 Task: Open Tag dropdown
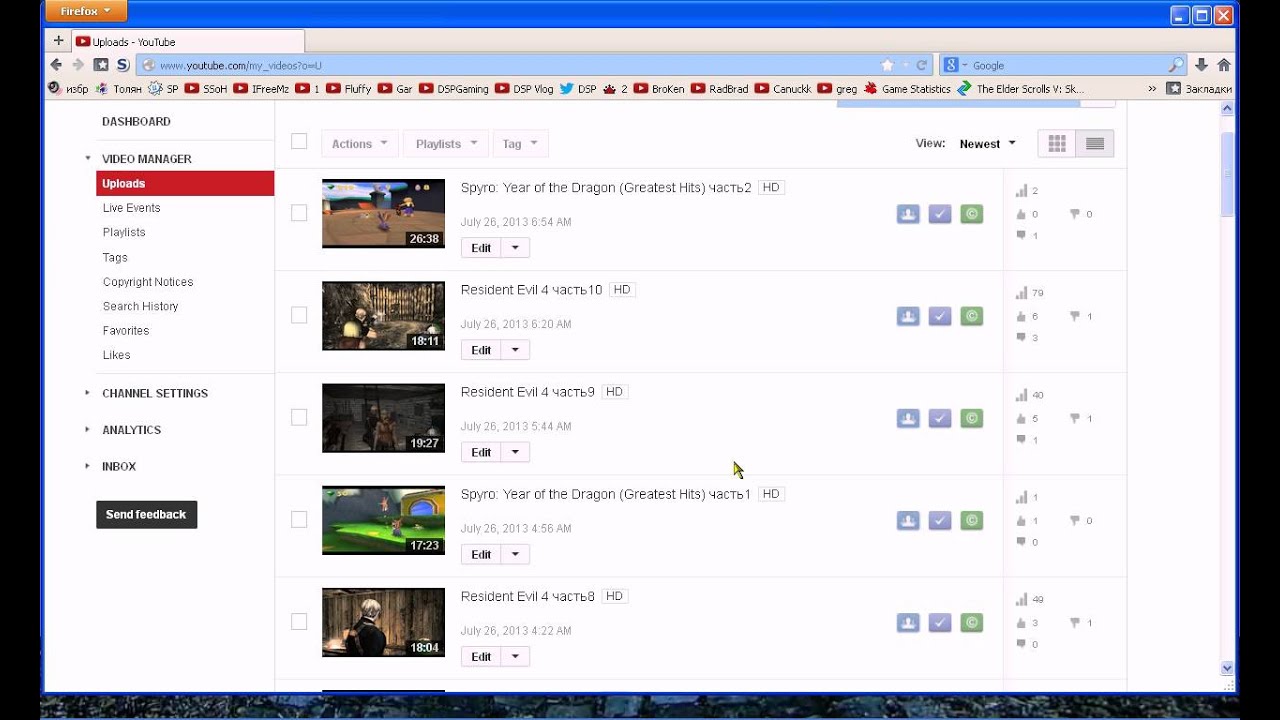(x=520, y=144)
